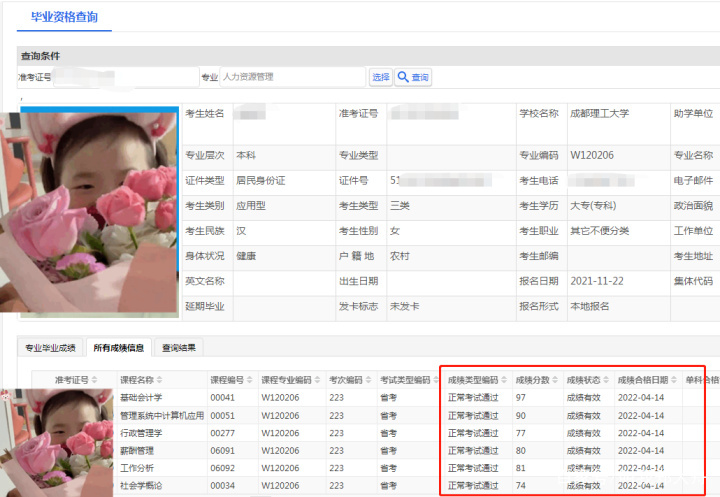The height and width of the screenshot is (497, 720).
Task: Click the 专业 field showing 人力资源管理
Action: pos(292,77)
